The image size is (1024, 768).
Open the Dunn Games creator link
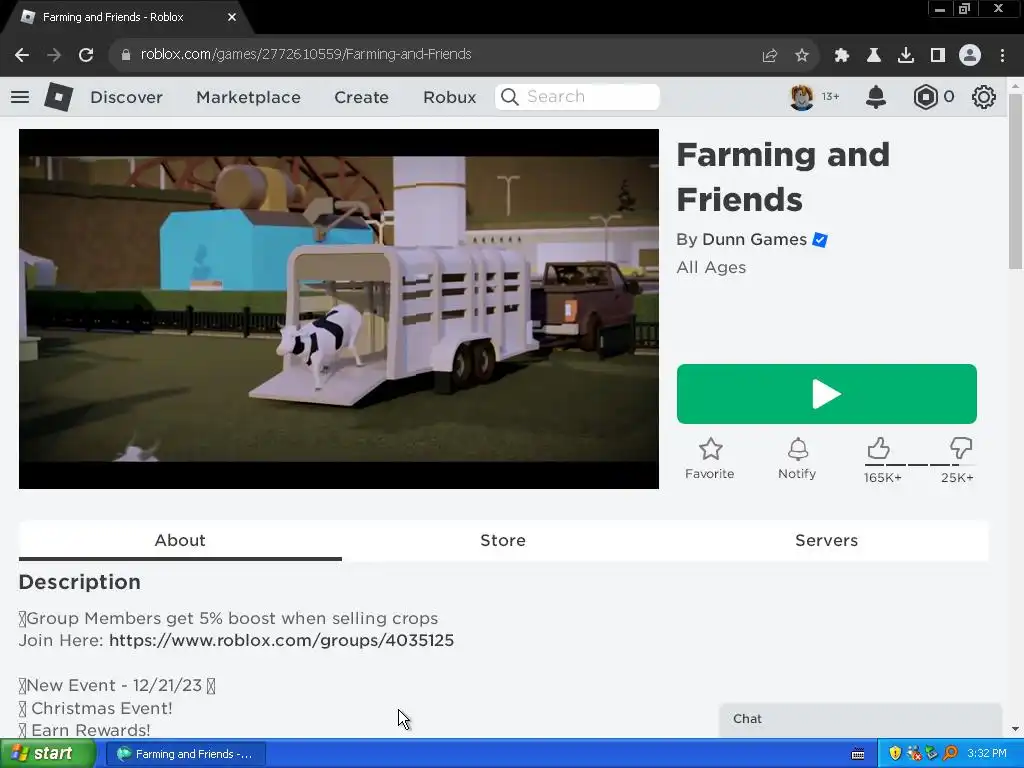pyautogui.click(x=754, y=240)
